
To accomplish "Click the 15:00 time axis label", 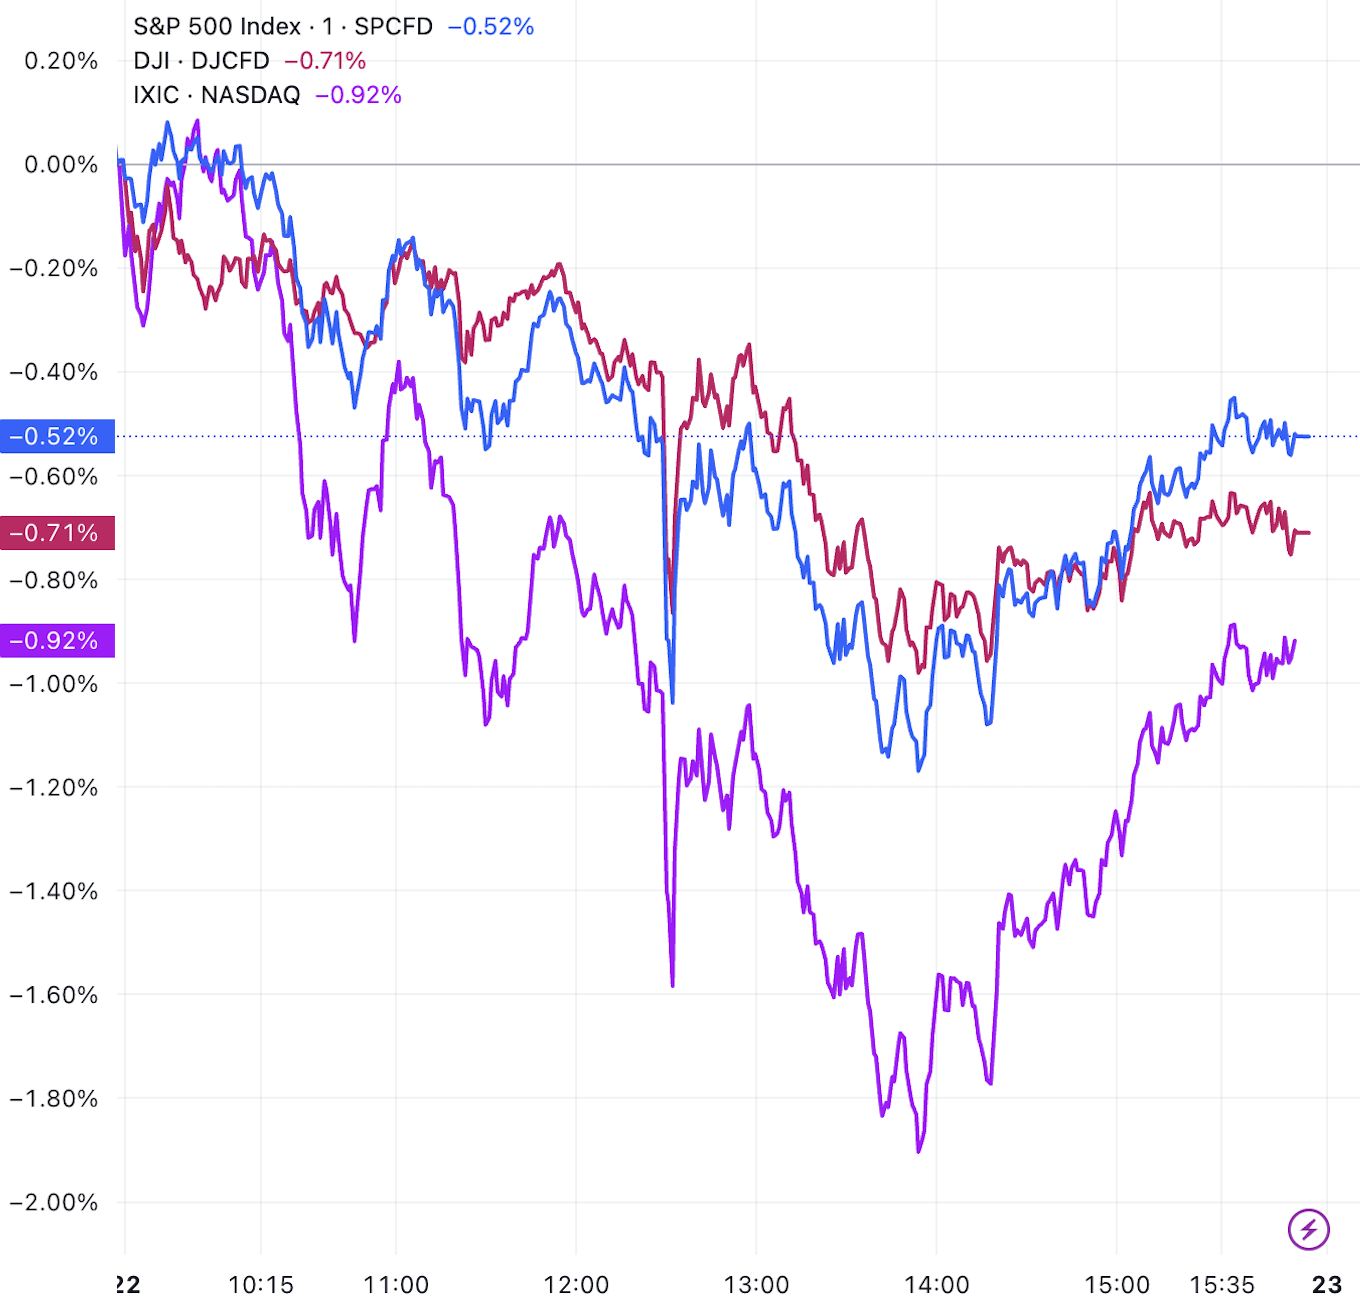I will click(1117, 1285).
